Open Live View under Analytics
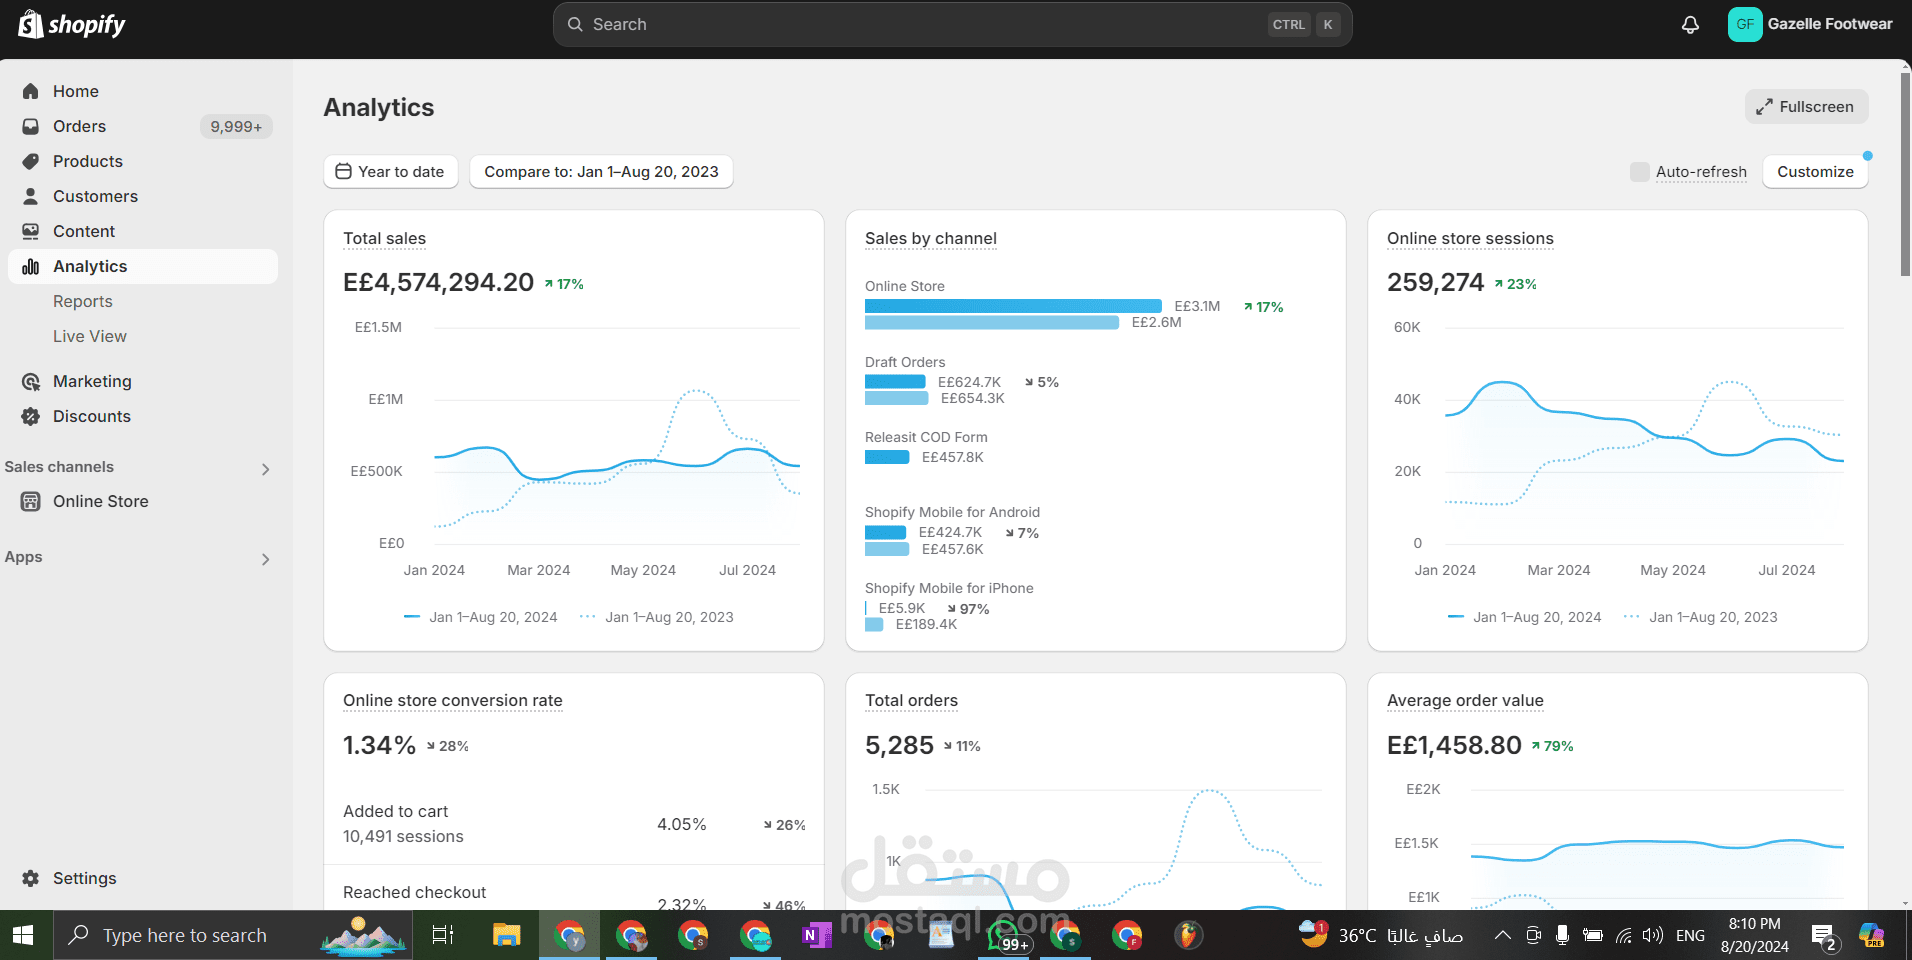Image resolution: width=1912 pixels, height=960 pixels. tap(90, 336)
